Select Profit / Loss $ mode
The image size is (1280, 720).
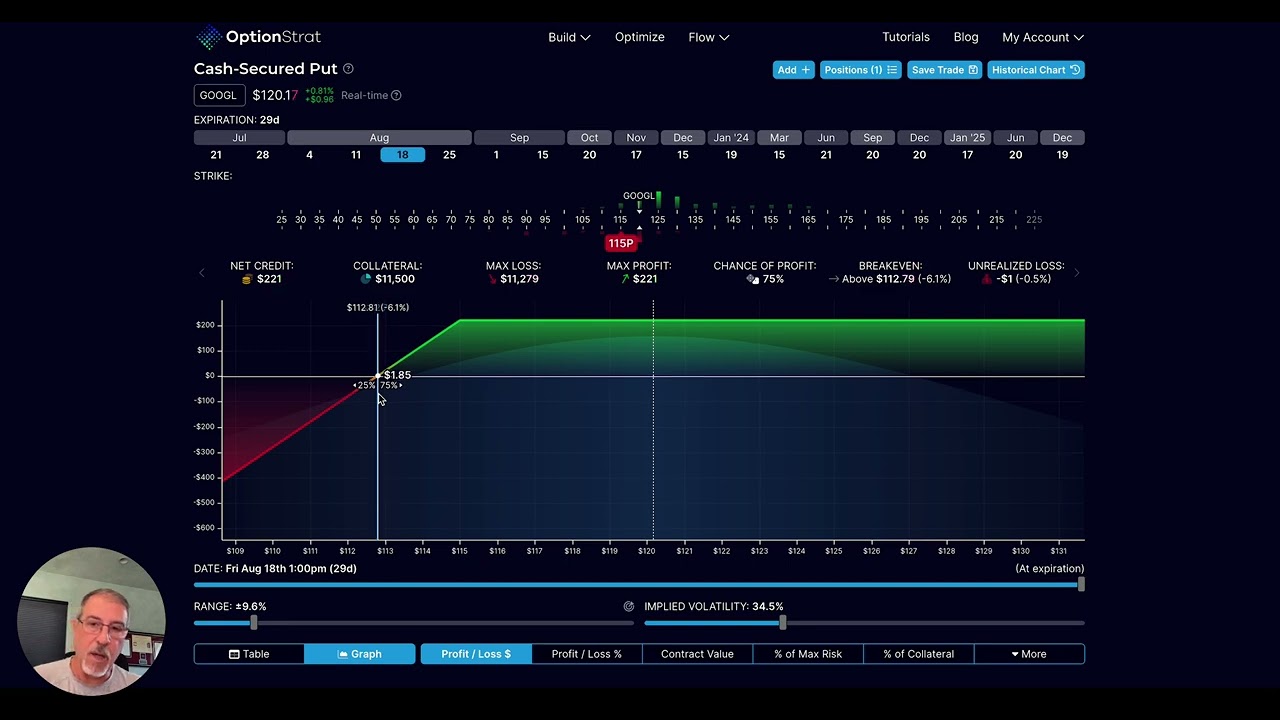tap(476, 654)
